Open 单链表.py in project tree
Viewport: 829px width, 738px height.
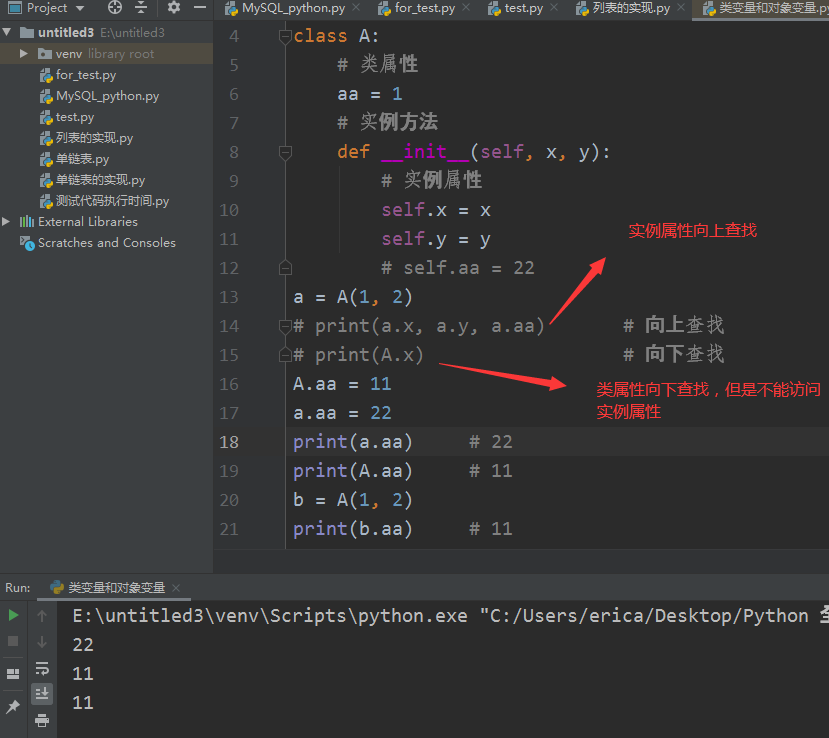[x=82, y=159]
